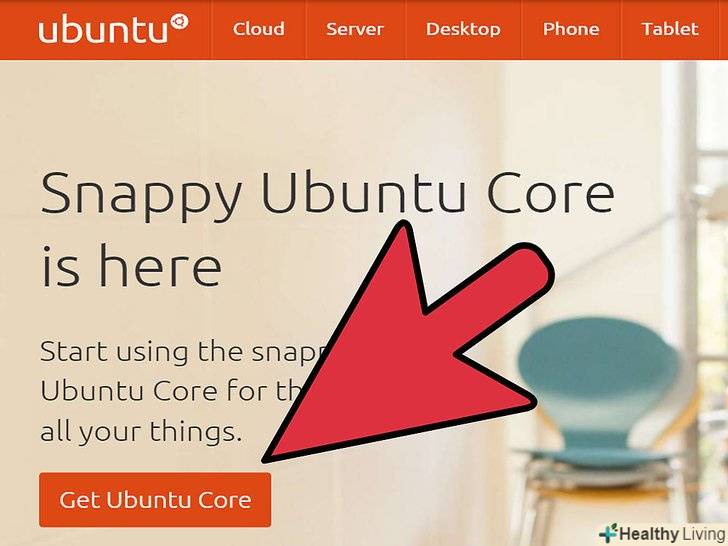This screenshot has height=546, width=728.
Task: Click the blue chair seat back
Action: click(600, 369)
